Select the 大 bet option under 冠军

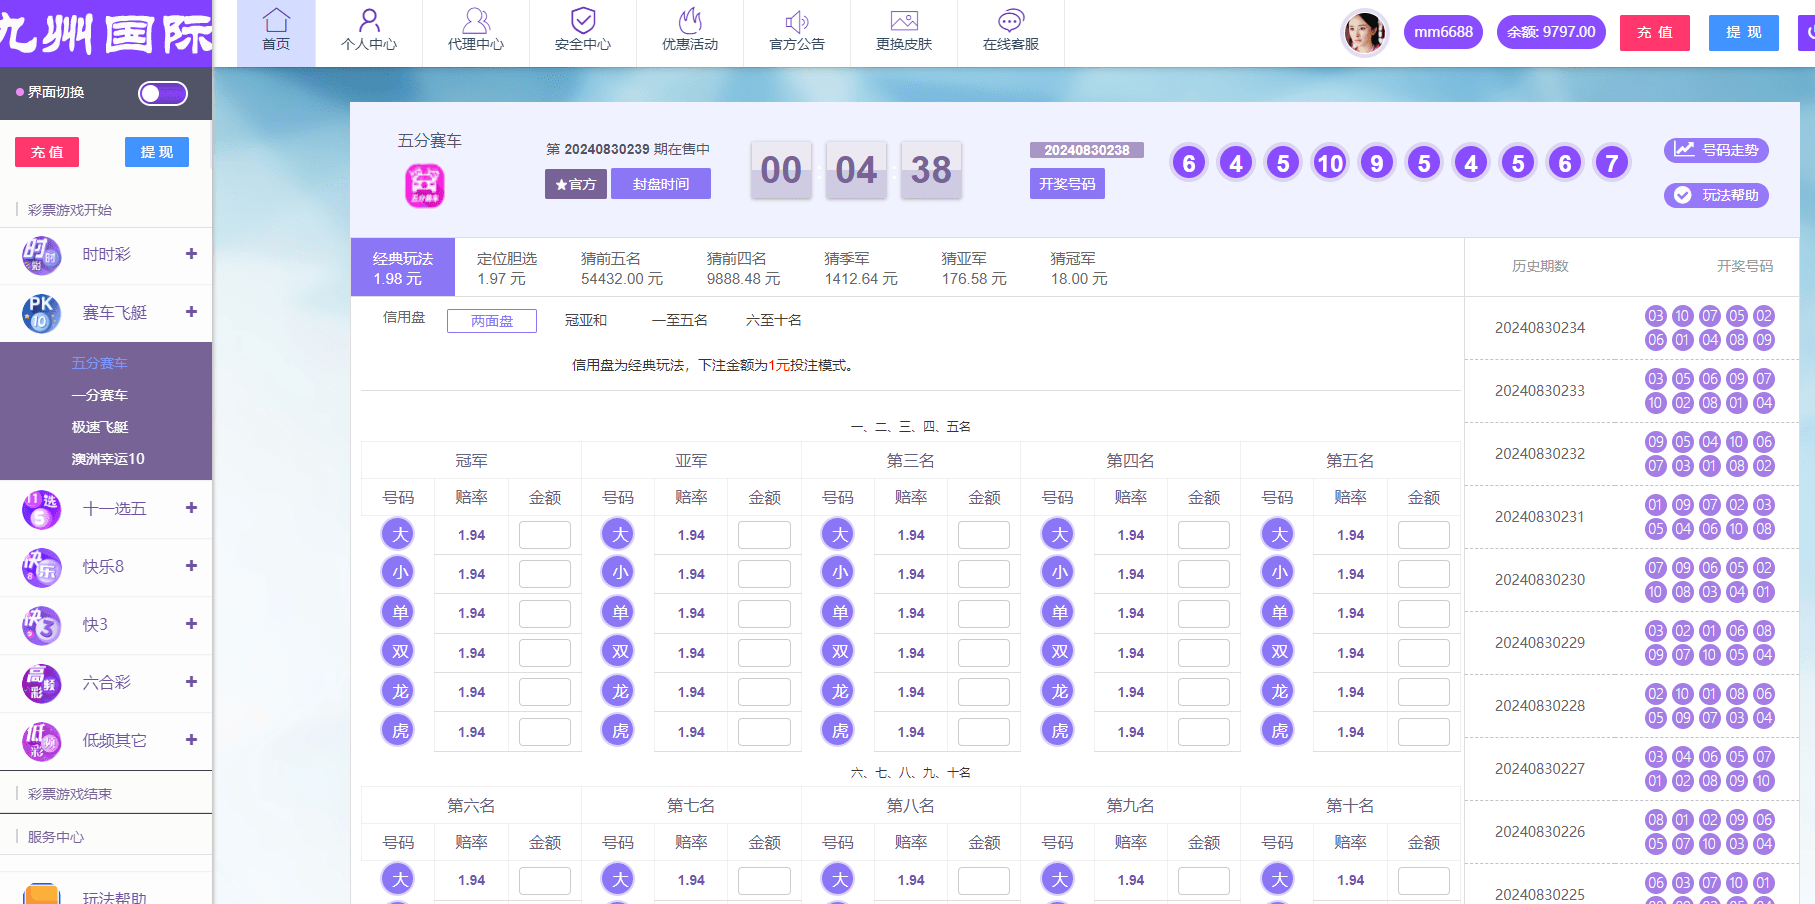(x=397, y=534)
